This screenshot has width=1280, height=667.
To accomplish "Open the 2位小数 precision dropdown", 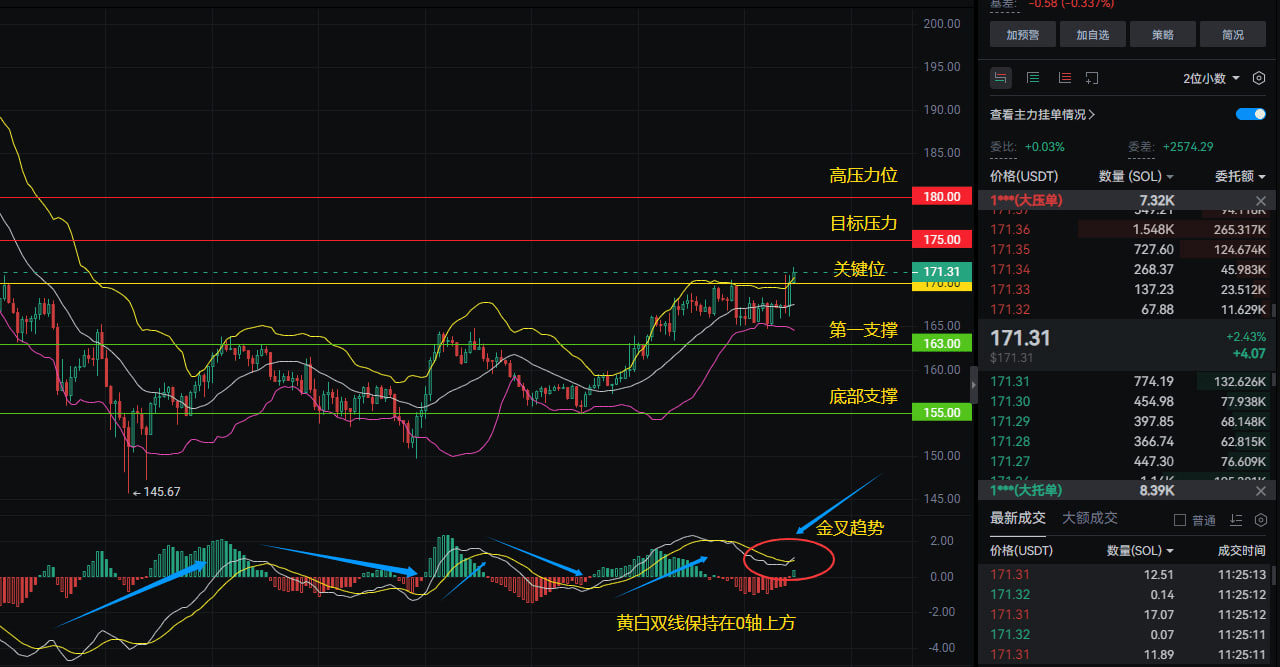I will click(x=1212, y=78).
